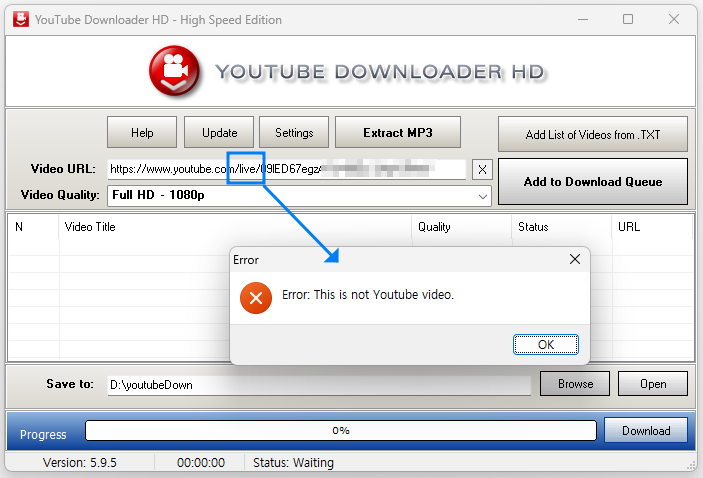This screenshot has width=703, height=478.
Task: Minimize the YouTube Downloader HD window
Action: point(583,19)
